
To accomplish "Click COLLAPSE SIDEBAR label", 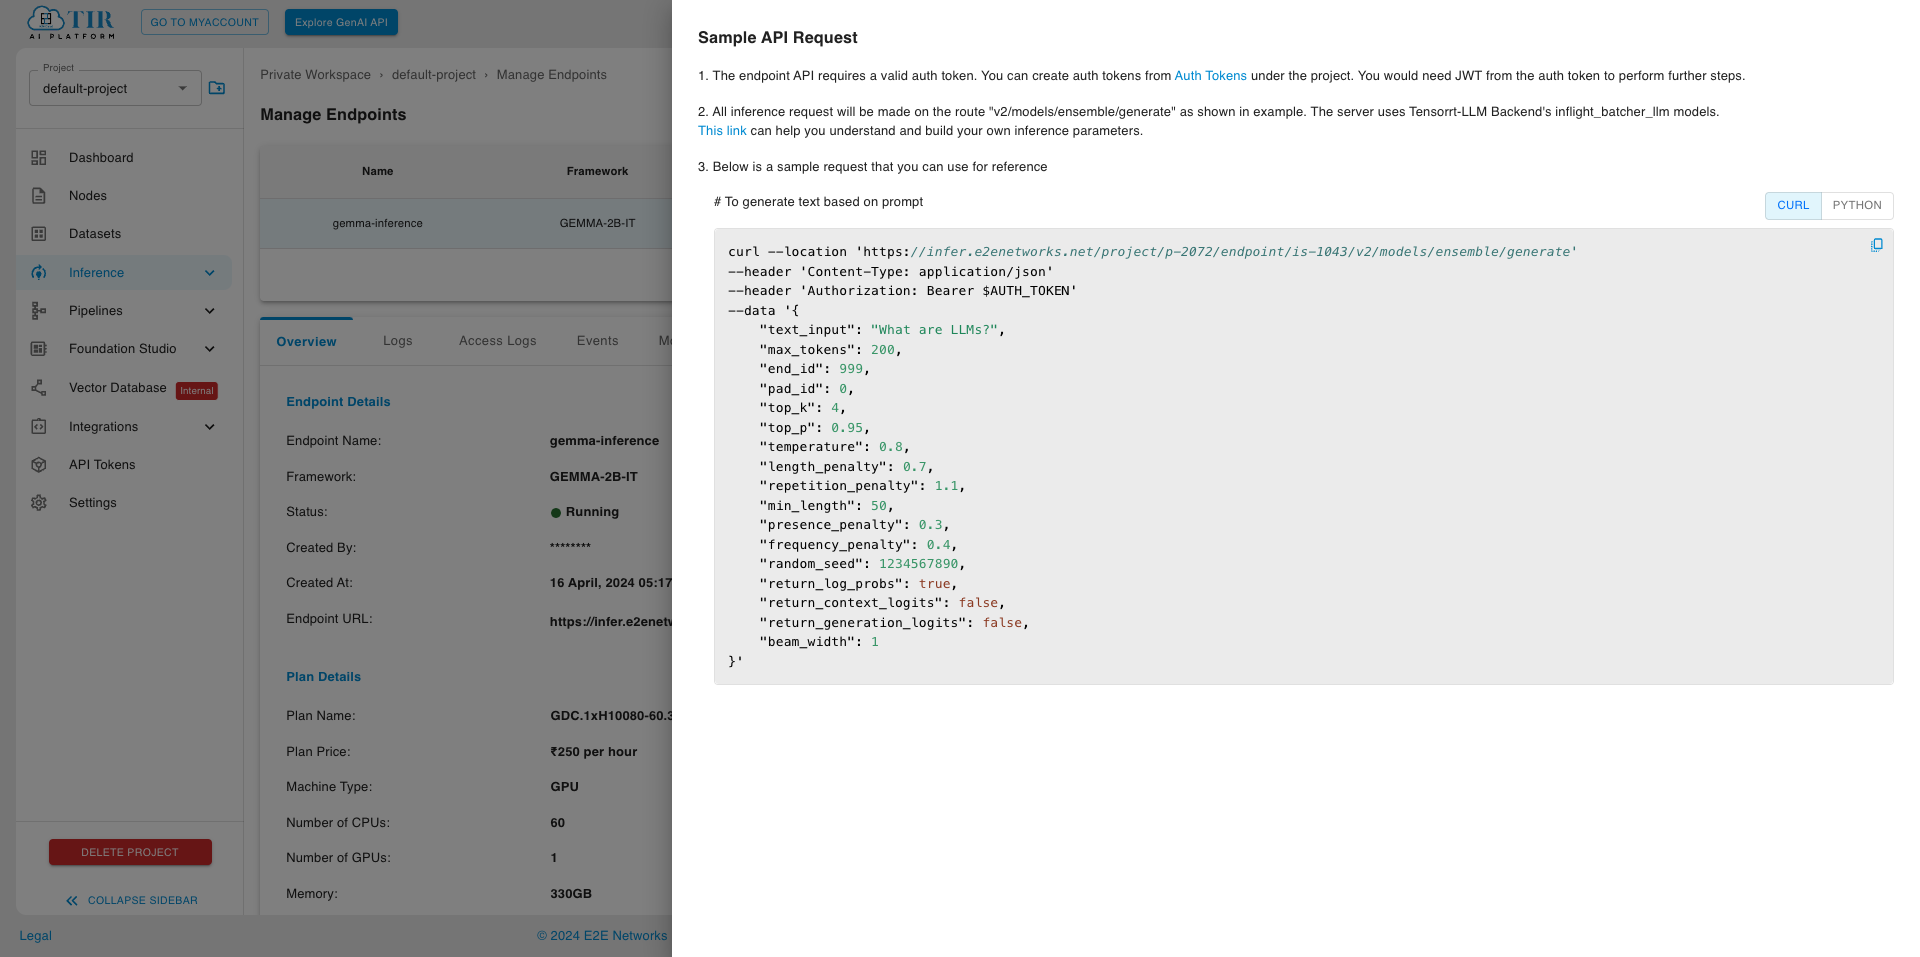I will 143,901.
